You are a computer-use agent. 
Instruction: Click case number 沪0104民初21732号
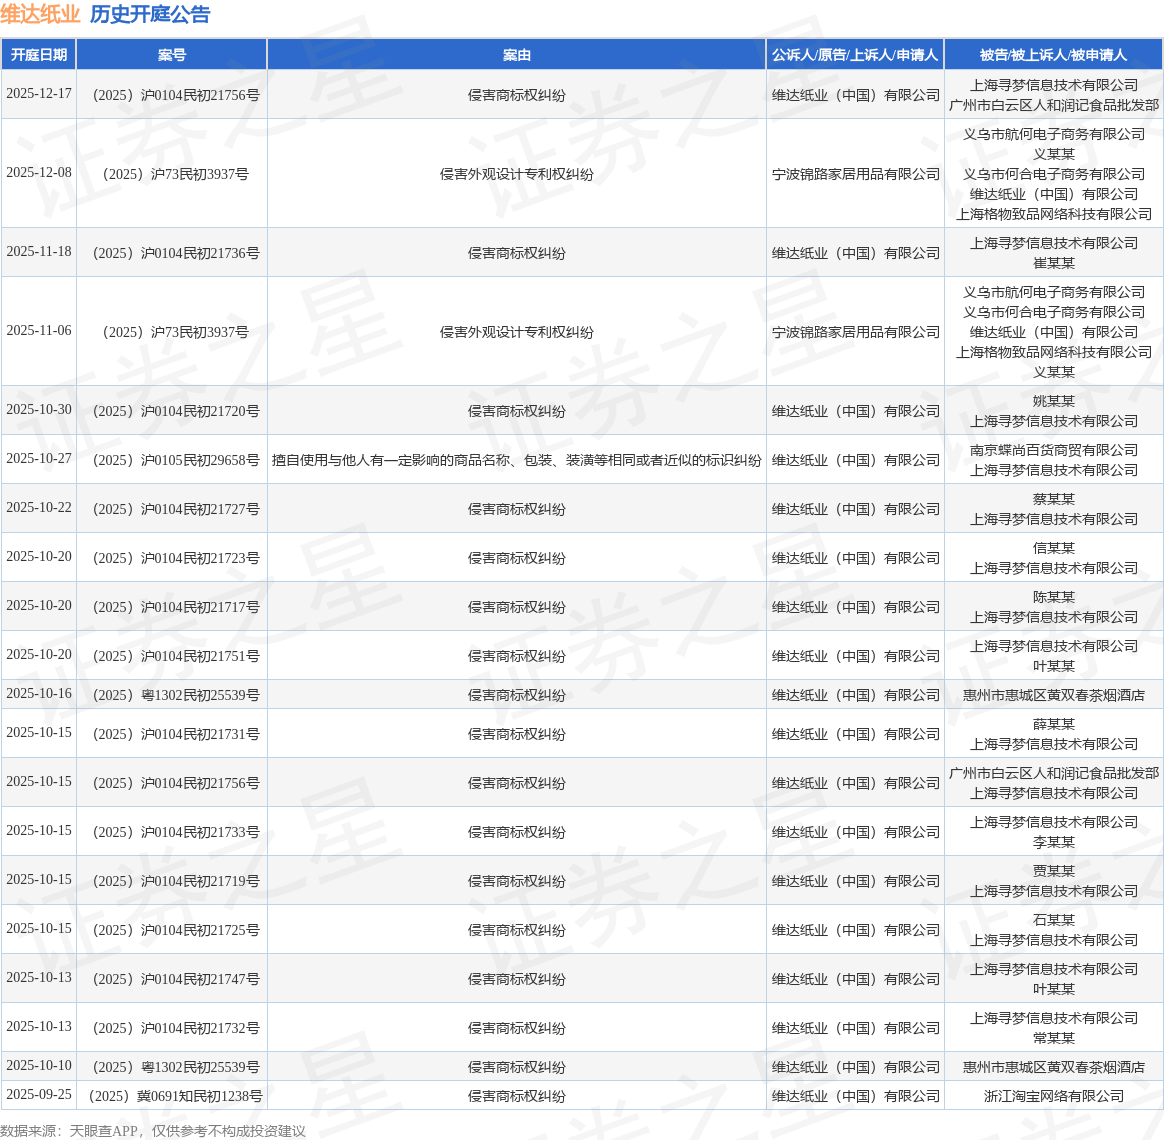[175, 1028]
